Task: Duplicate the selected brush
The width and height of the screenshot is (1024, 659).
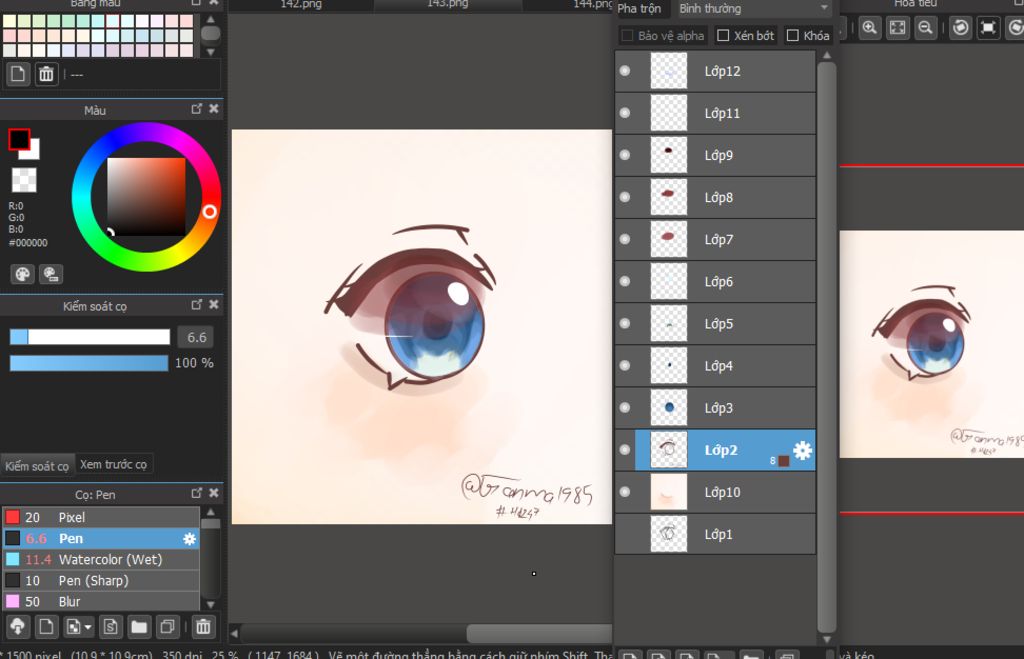Action: point(167,627)
